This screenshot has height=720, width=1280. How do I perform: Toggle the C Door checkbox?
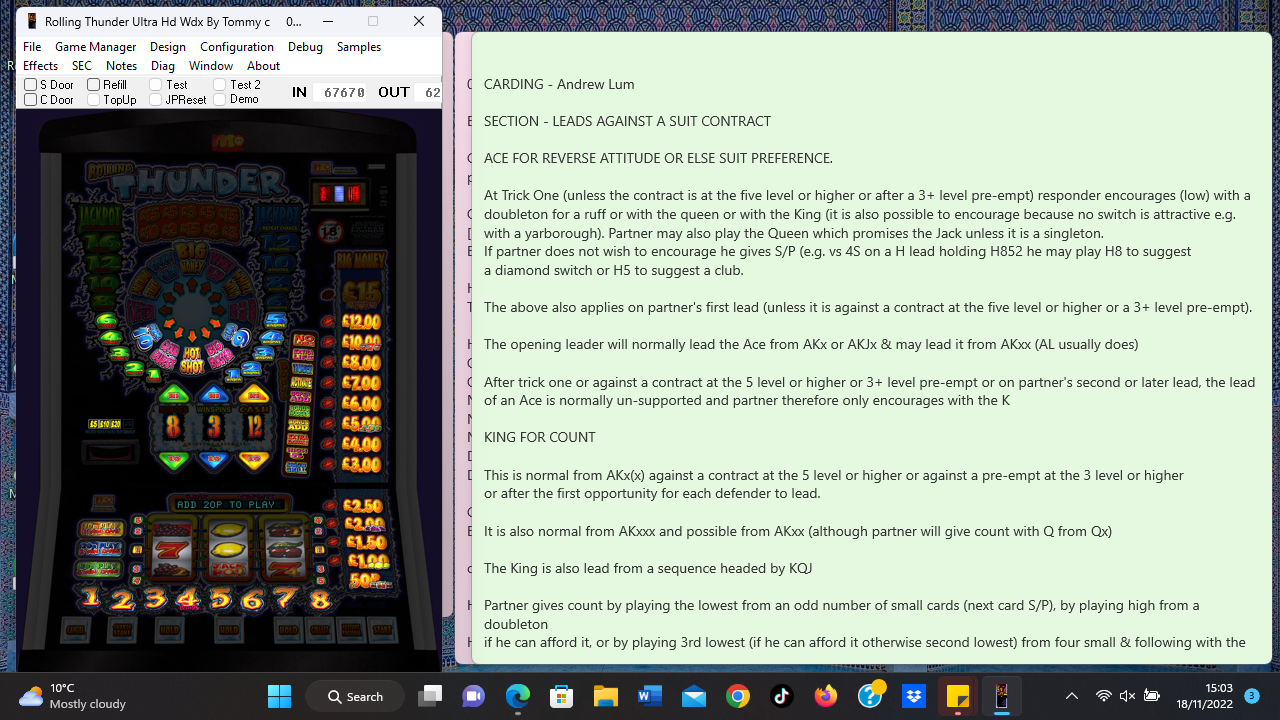click(x=31, y=100)
